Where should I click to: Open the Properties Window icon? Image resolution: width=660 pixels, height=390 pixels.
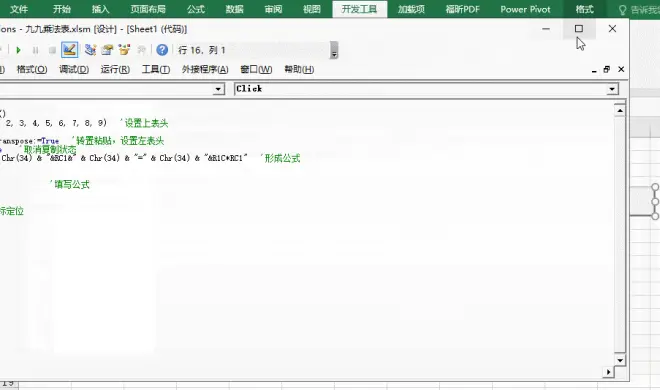pos(107,50)
